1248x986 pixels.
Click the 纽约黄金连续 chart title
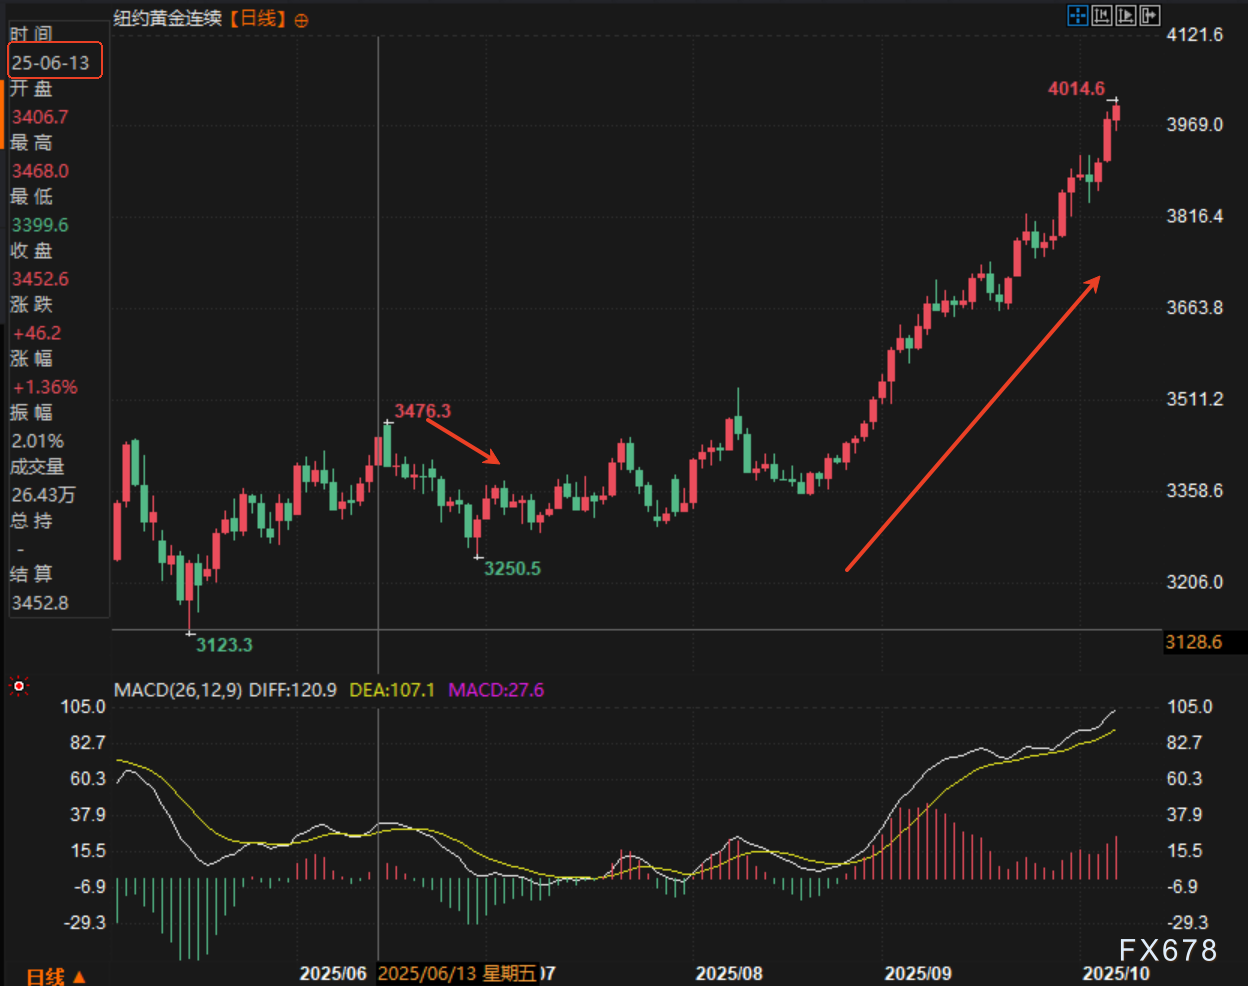point(168,19)
